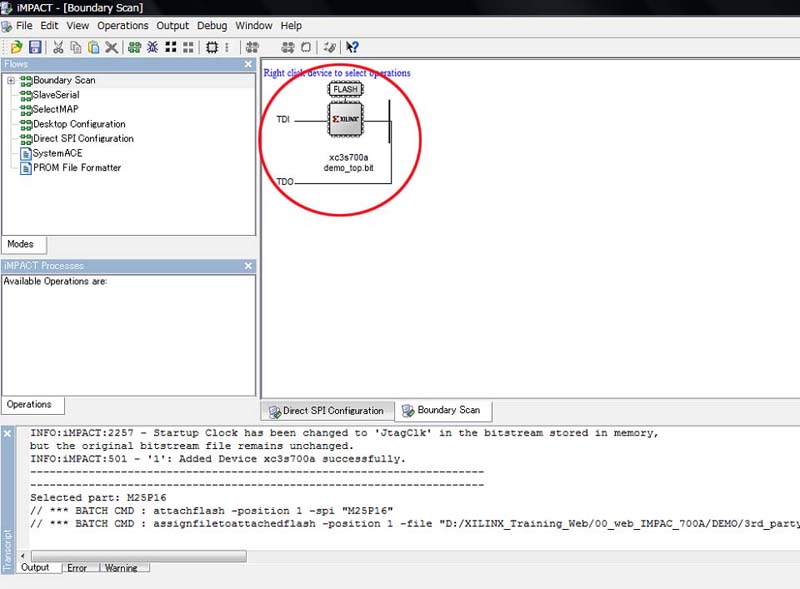Select SlaveSerial in the Flows tree
The image size is (800, 589).
point(56,95)
